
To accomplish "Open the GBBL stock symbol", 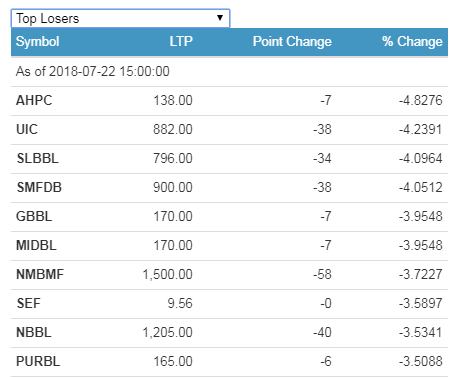I will pos(34,216).
